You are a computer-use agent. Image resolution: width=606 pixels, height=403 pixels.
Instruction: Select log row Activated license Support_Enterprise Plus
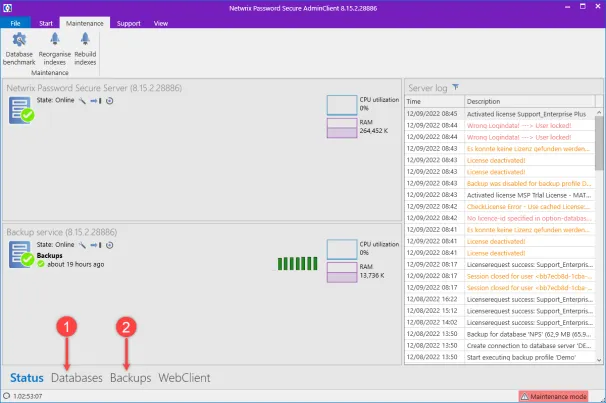point(500,114)
